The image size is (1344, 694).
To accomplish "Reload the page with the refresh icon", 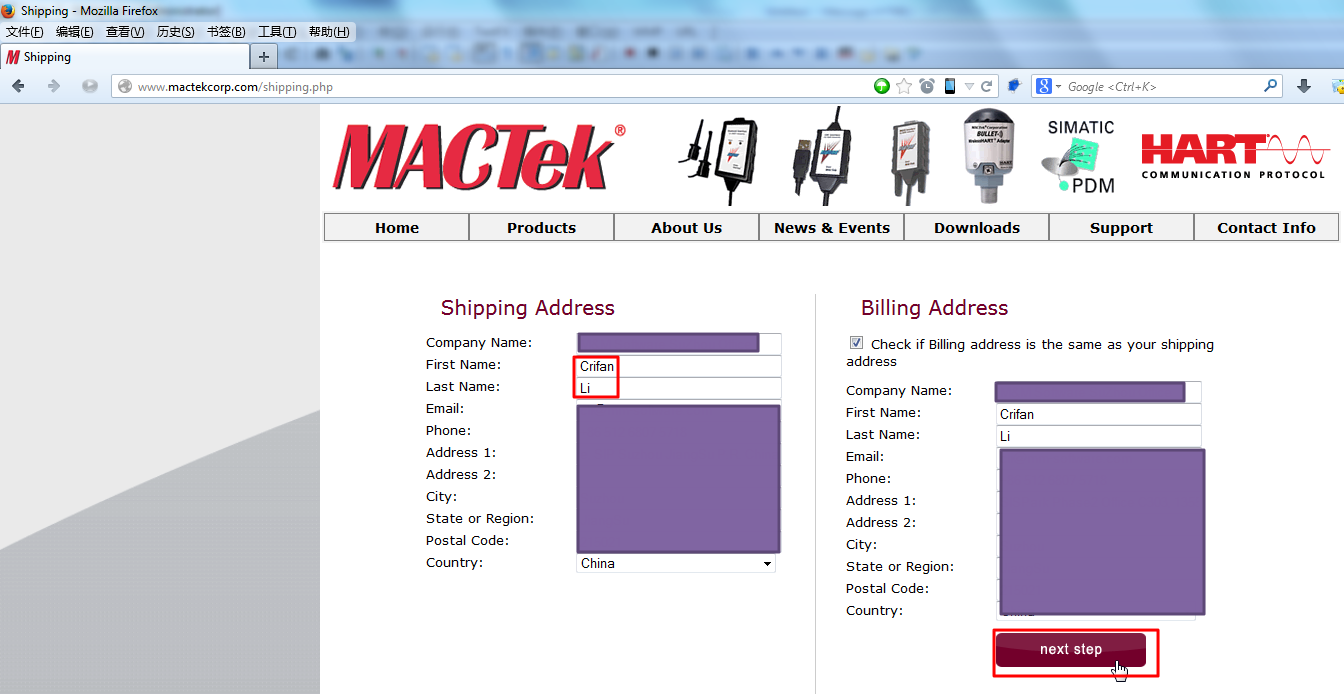I will pos(986,86).
